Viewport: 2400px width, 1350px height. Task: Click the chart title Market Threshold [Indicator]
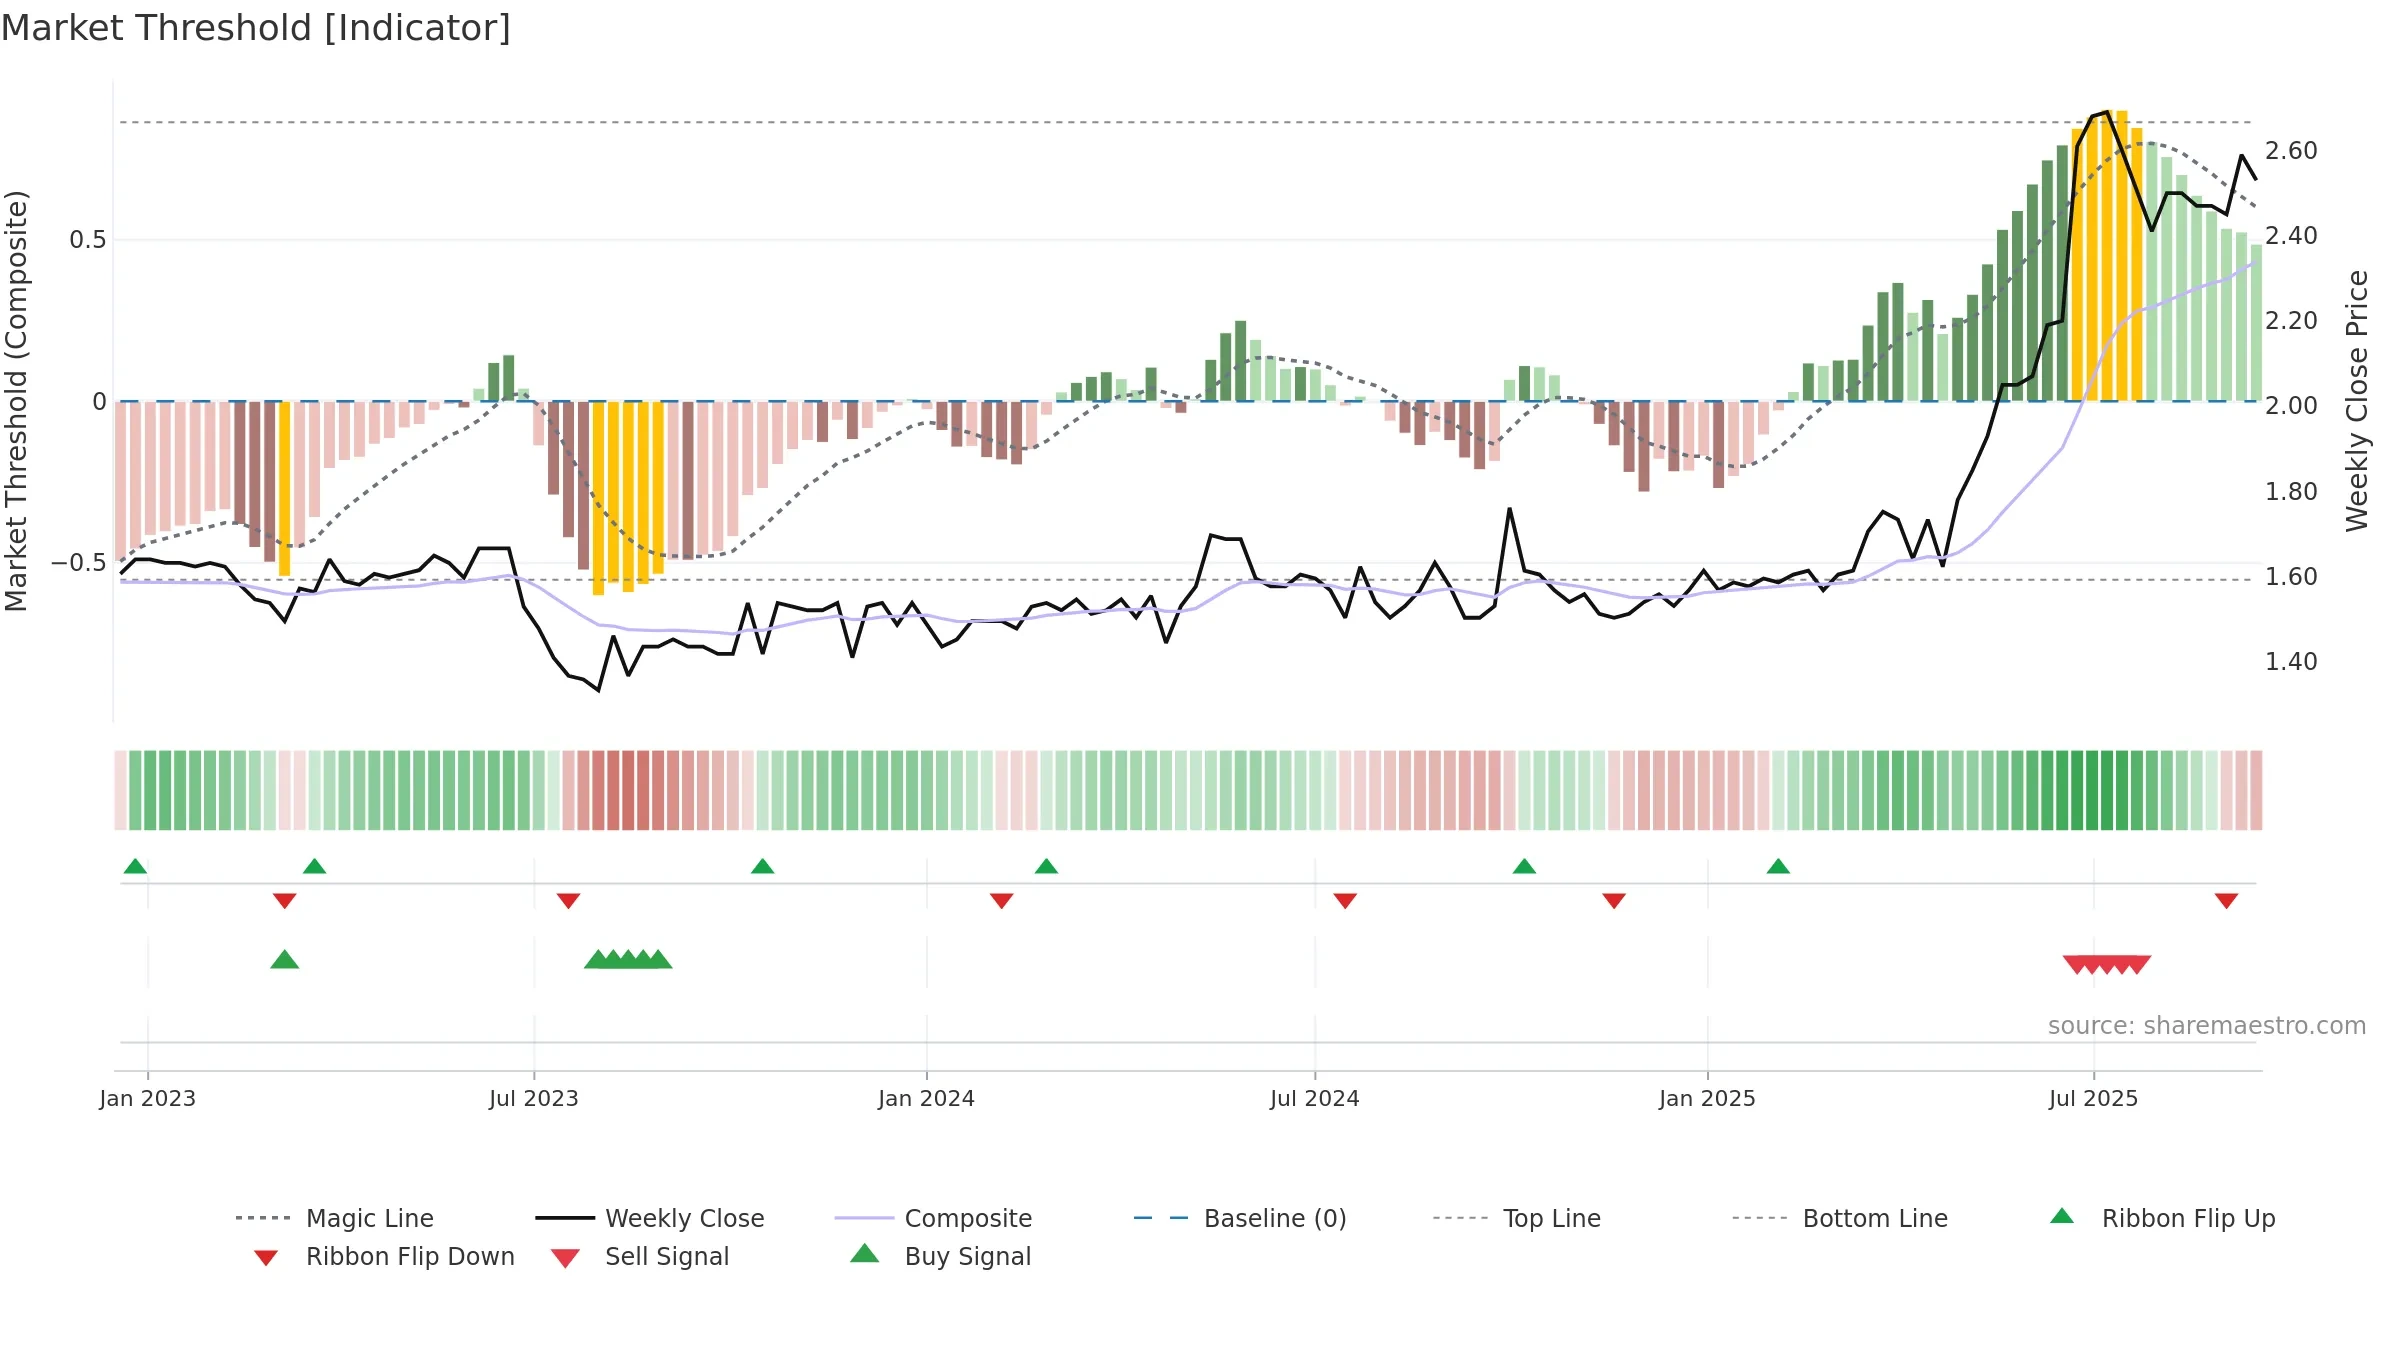tap(256, 28)
